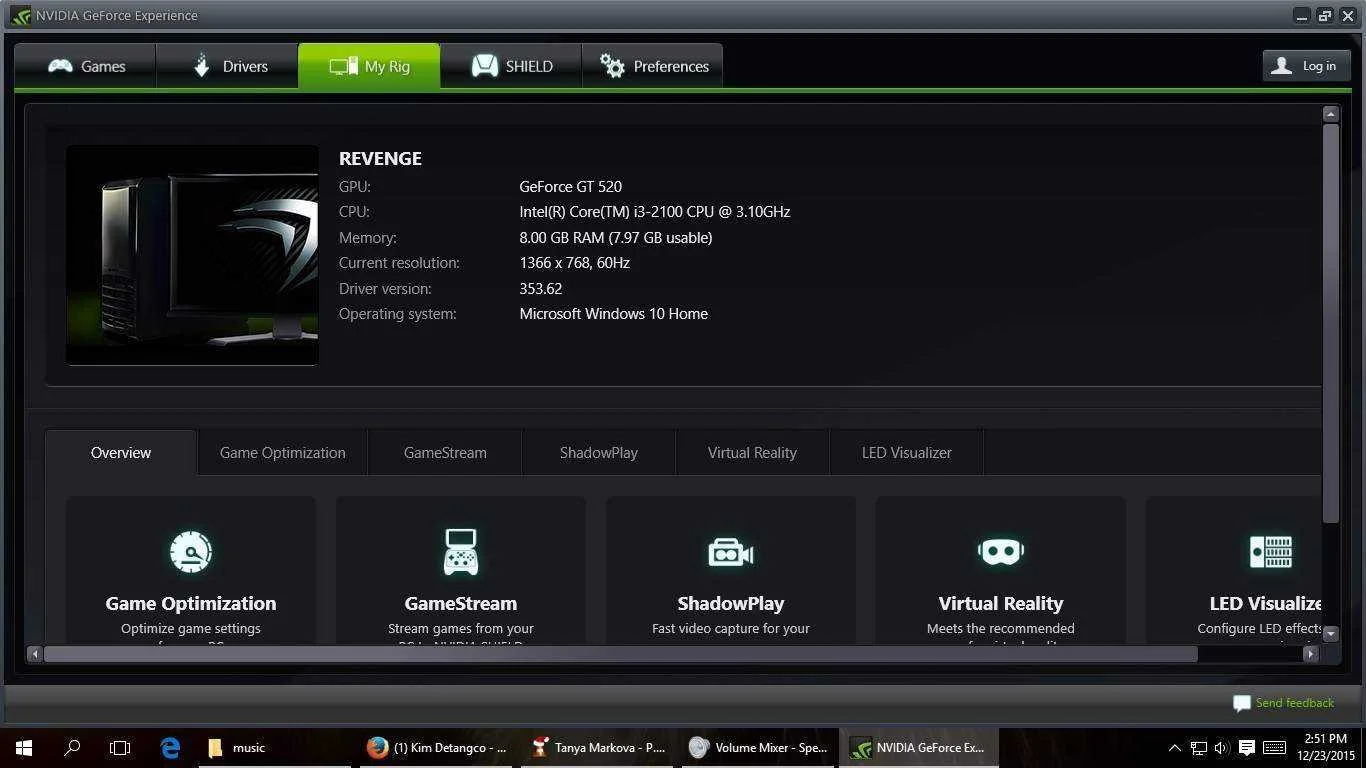Open the Games tab
Screen dimensions: 1366x768
pyautogui.click(x=86, y=66)
